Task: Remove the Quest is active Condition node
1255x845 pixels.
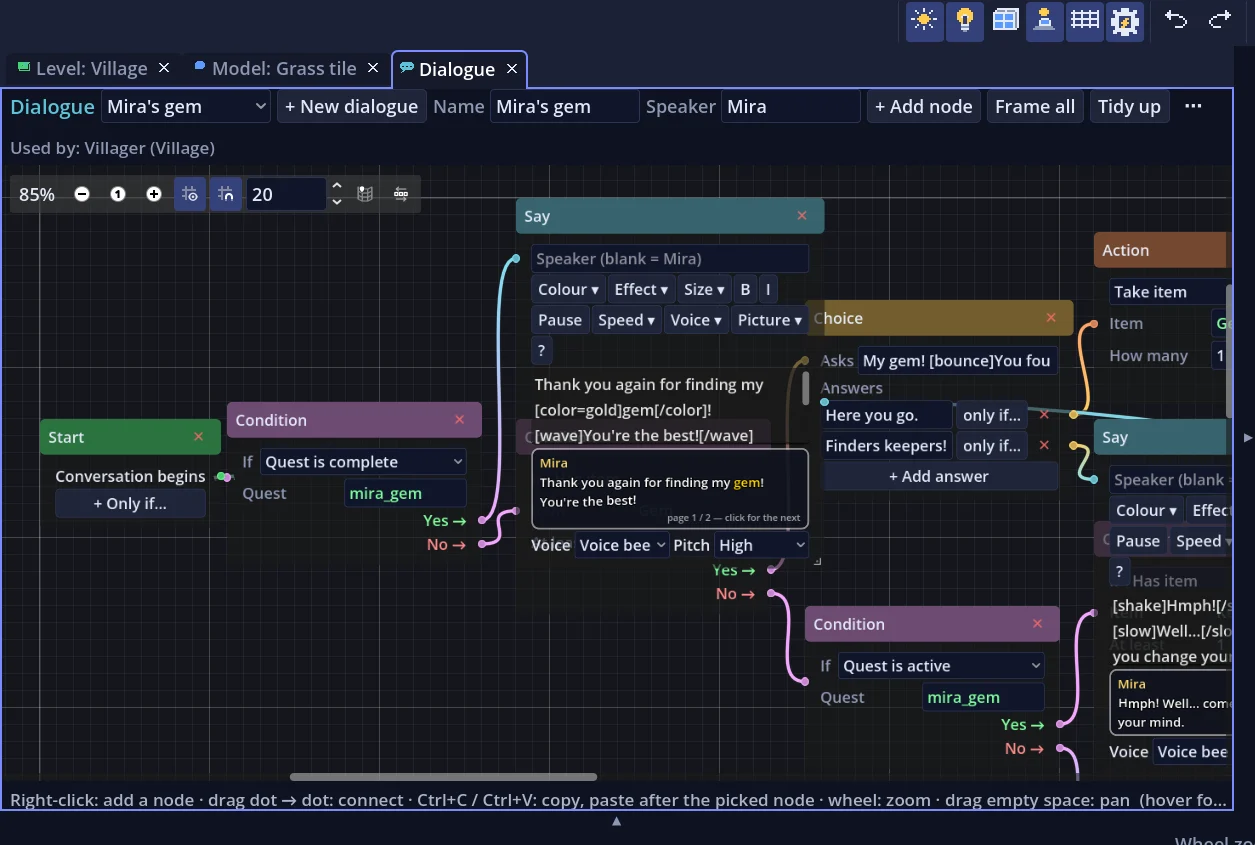Action: (x=1038, y=624)
